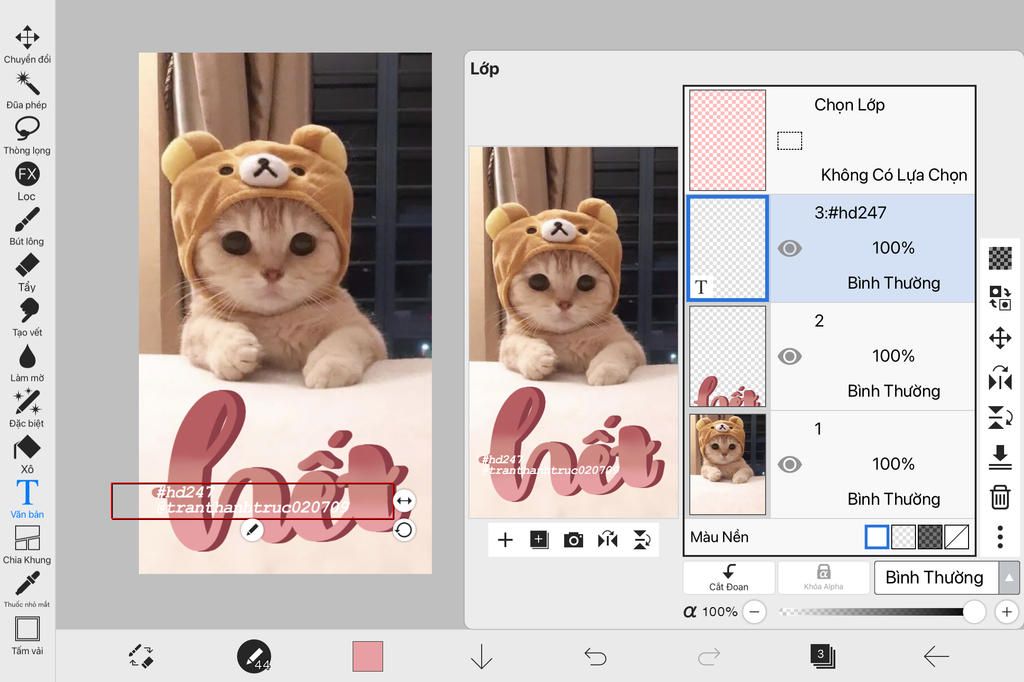This screenshot has width=1024, height=682.
Task: Click checkerboard icon in layer sidebar
Action: click(1000, 258)
